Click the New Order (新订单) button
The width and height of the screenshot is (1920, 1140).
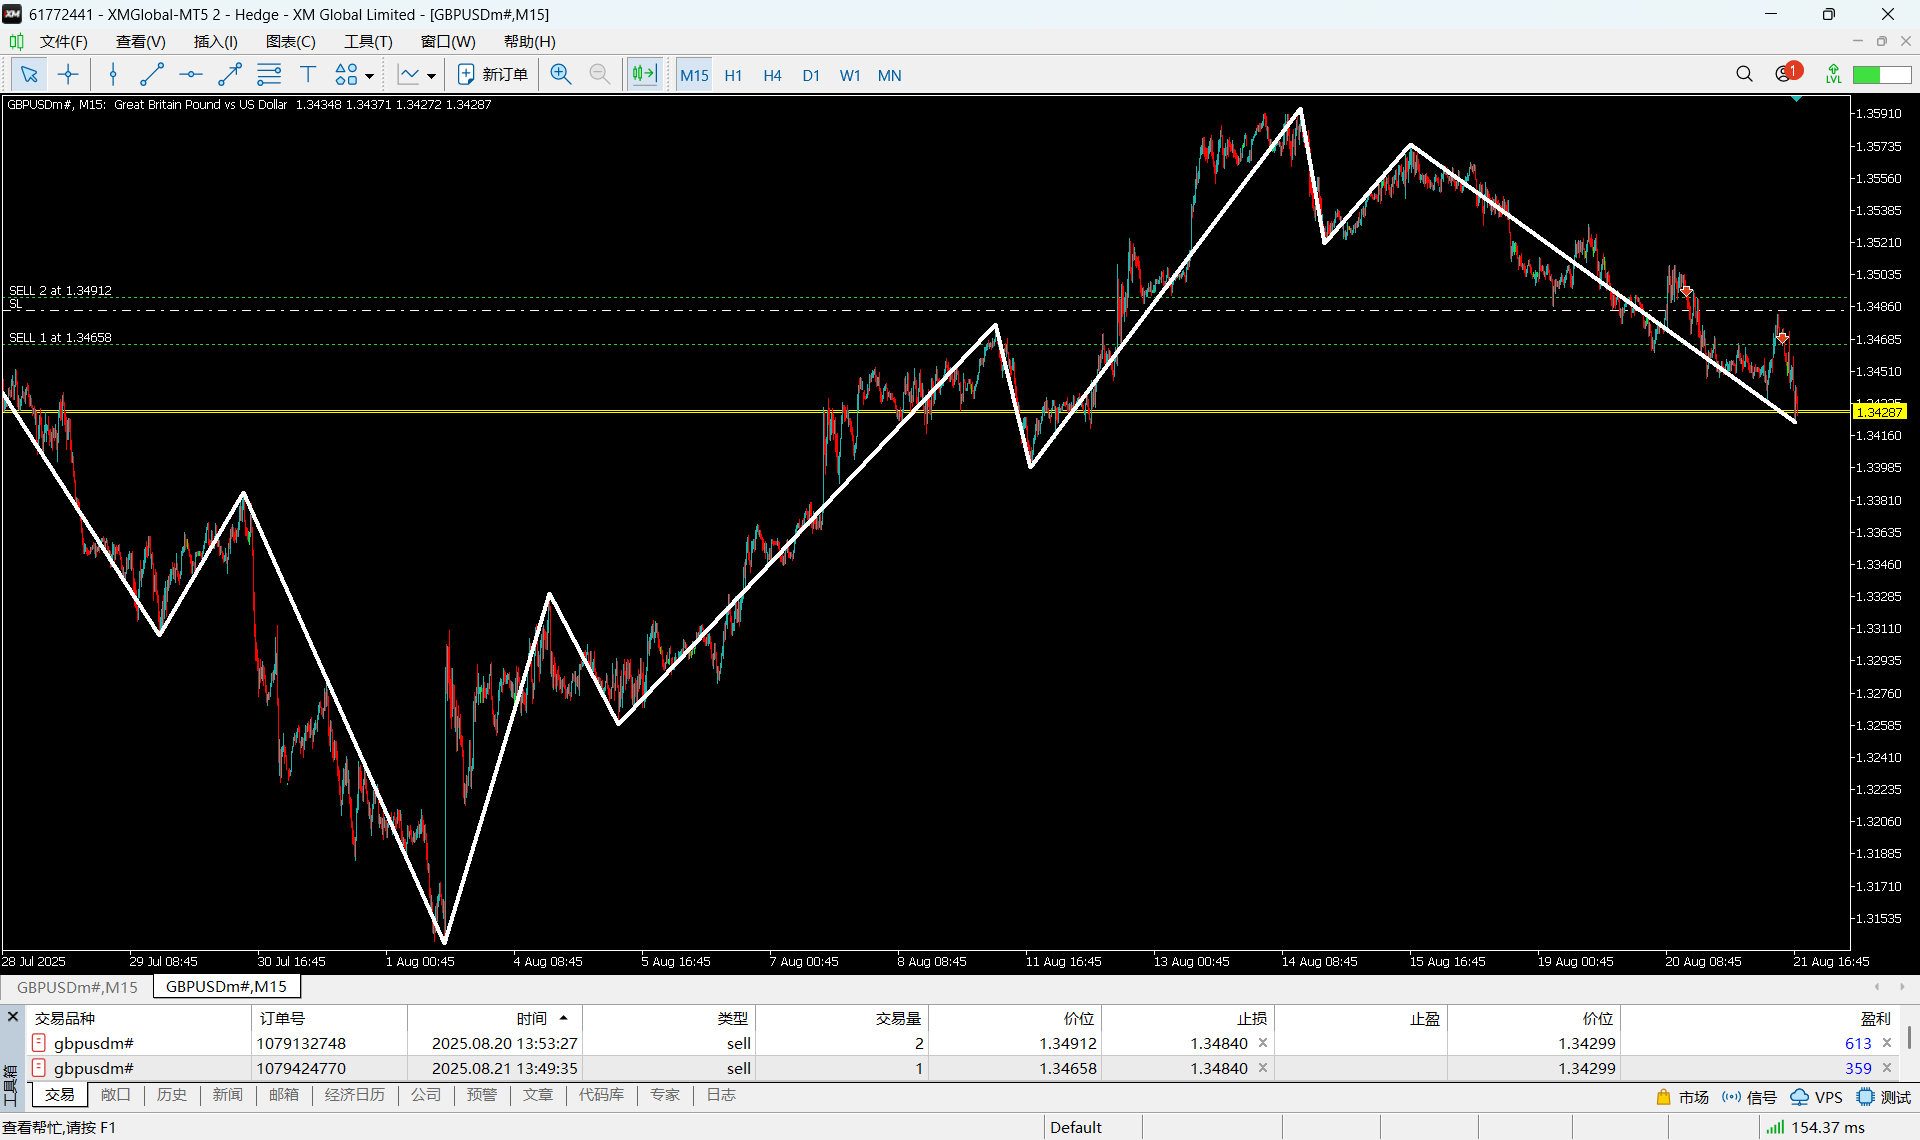pyautogui.click(x=492, y=75)
